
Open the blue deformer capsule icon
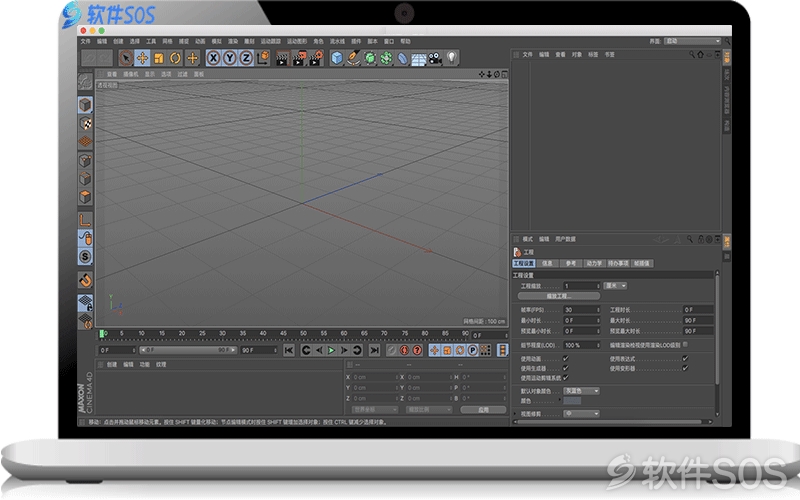pos(403,58)
